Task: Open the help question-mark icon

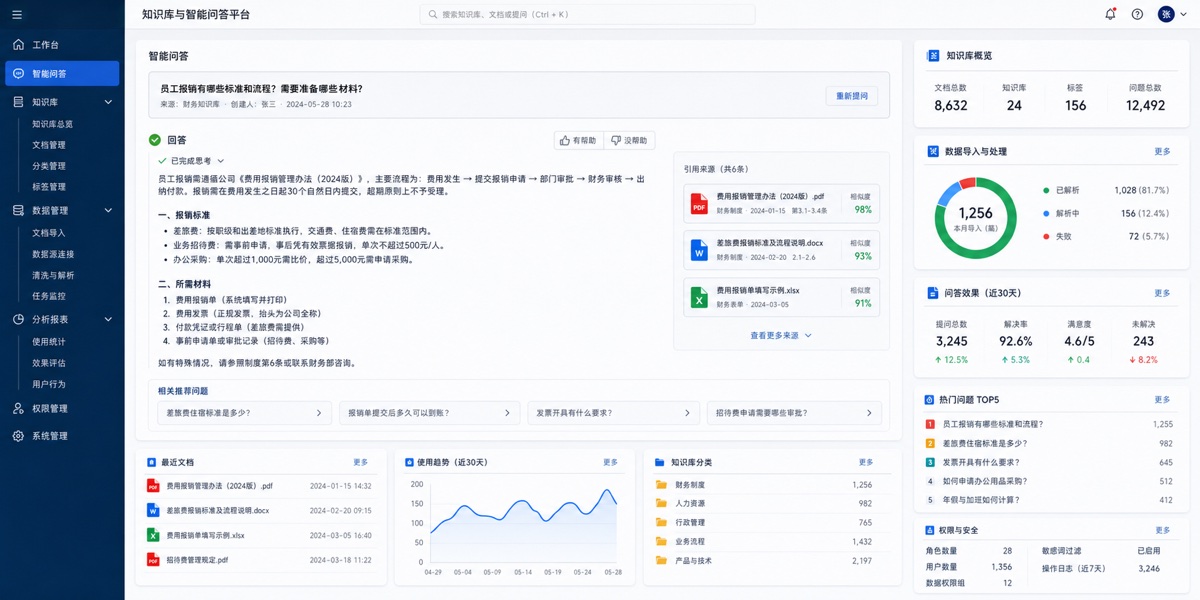Action: point(1137,14)
